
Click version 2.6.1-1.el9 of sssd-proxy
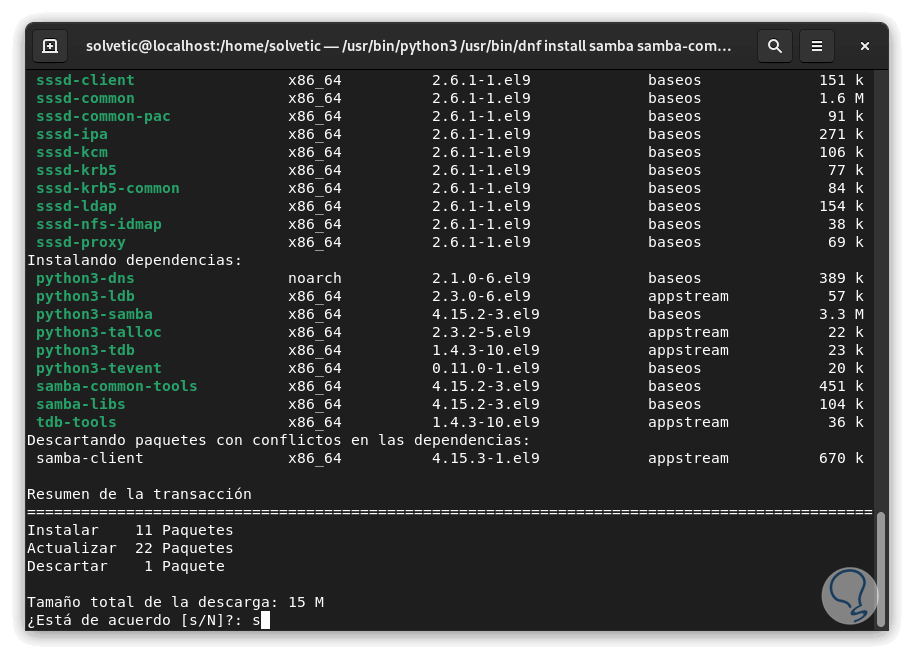pyautogui.click(x=481, y=242)
